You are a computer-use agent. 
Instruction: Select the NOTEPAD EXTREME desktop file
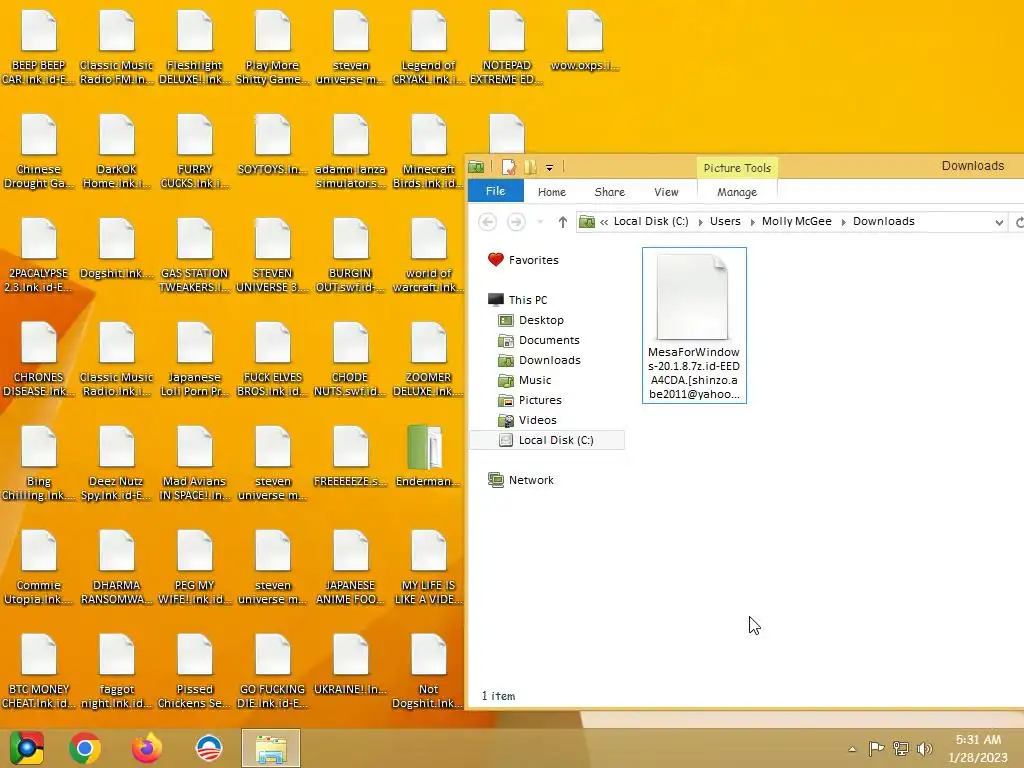click(x=506, y=48)
